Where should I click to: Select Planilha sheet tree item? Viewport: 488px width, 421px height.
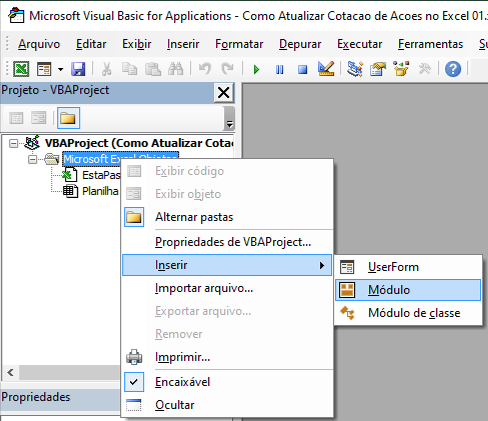tap(100, 191)
